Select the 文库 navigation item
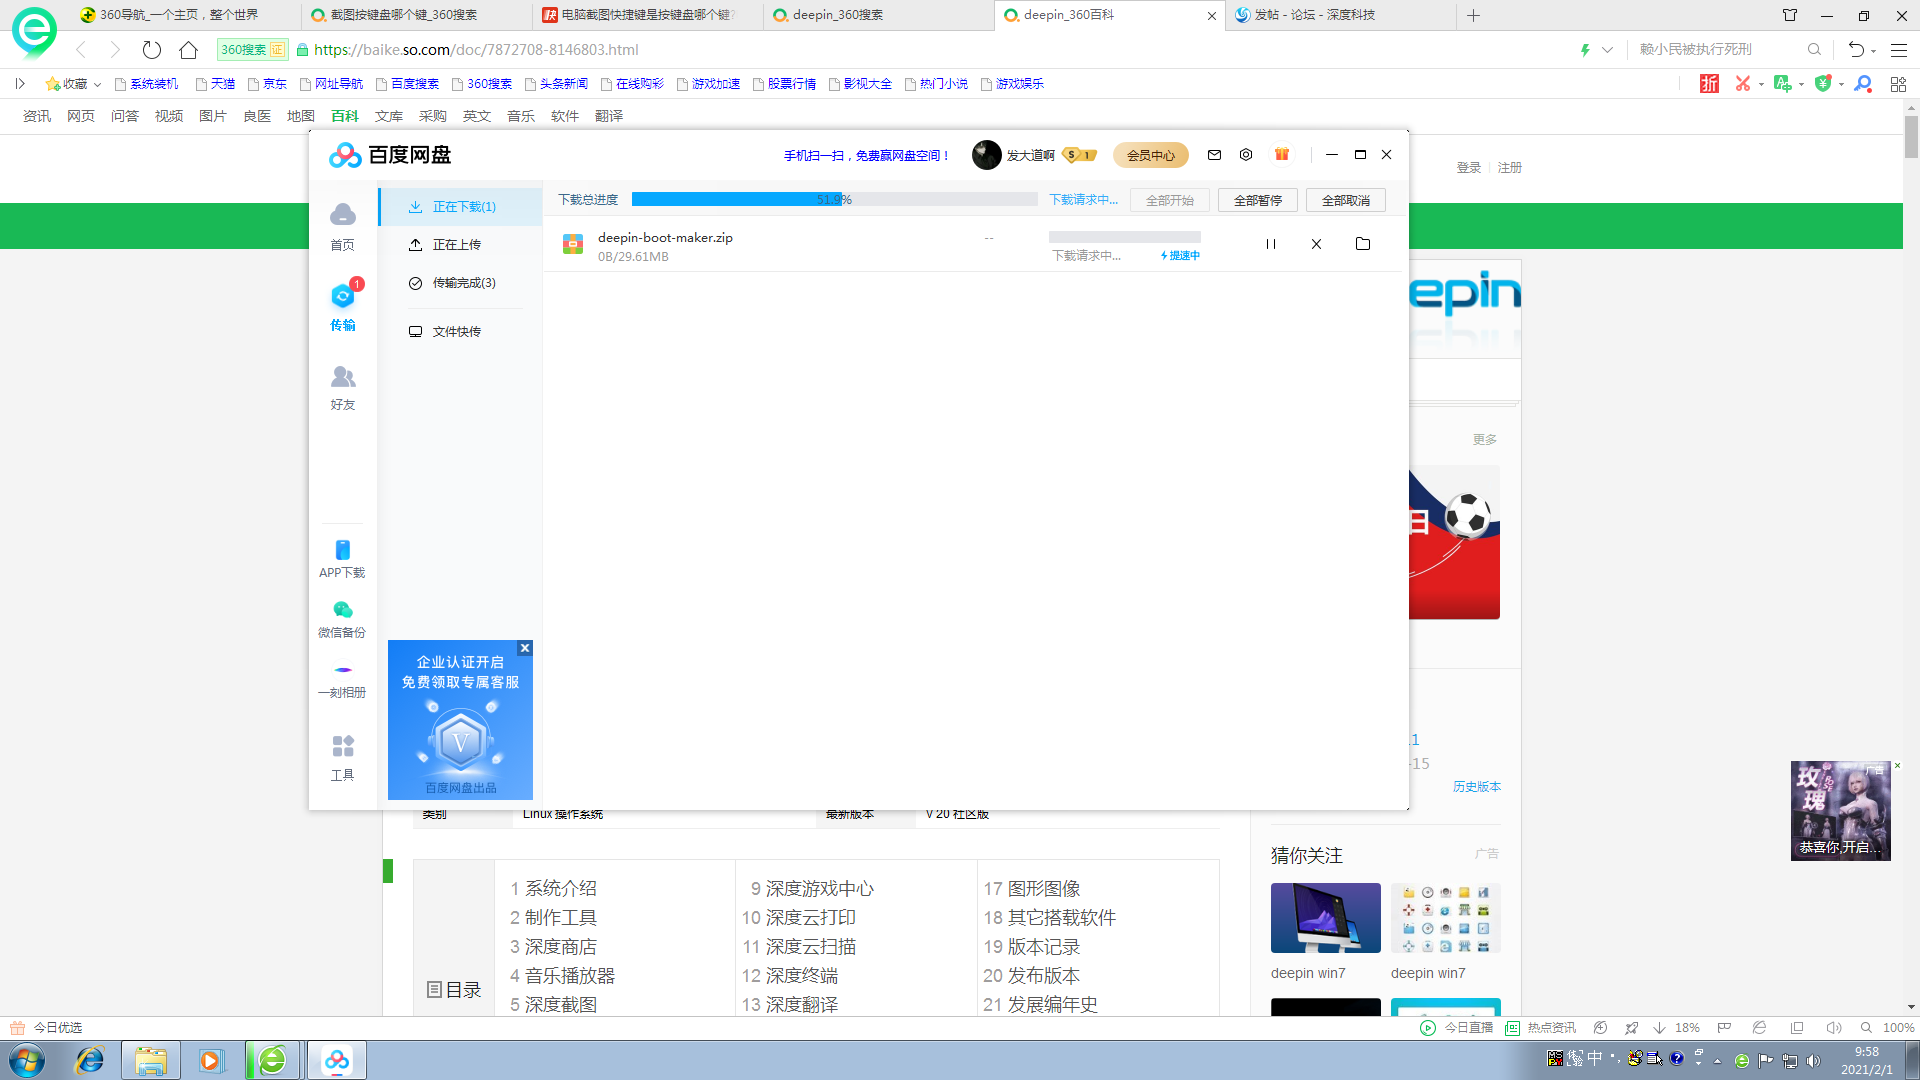 pos(389,116)
